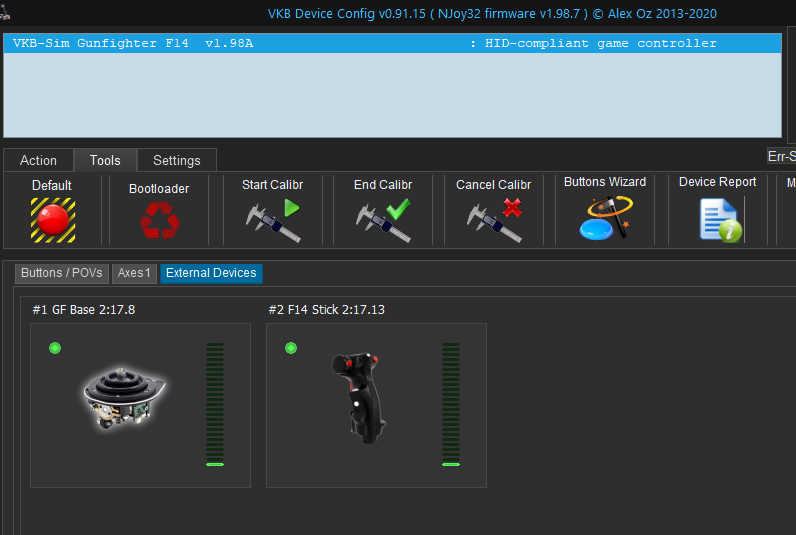Launch the Buttons Wizard icon
Image resolution: width=796 pixels, height=535 pixels.
click(x=606, y=218)
